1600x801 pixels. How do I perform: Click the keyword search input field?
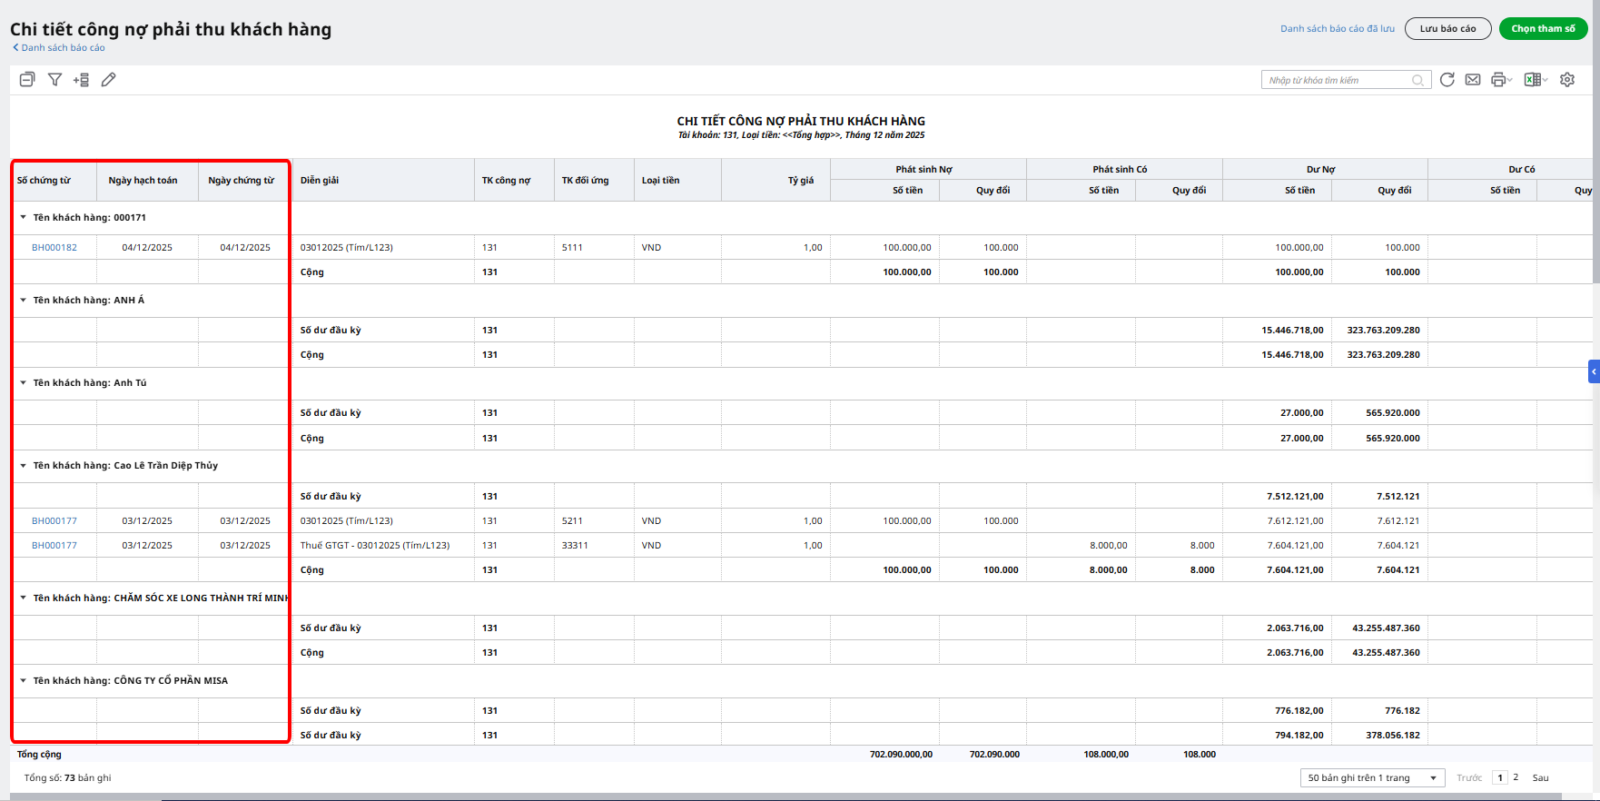1337,80
